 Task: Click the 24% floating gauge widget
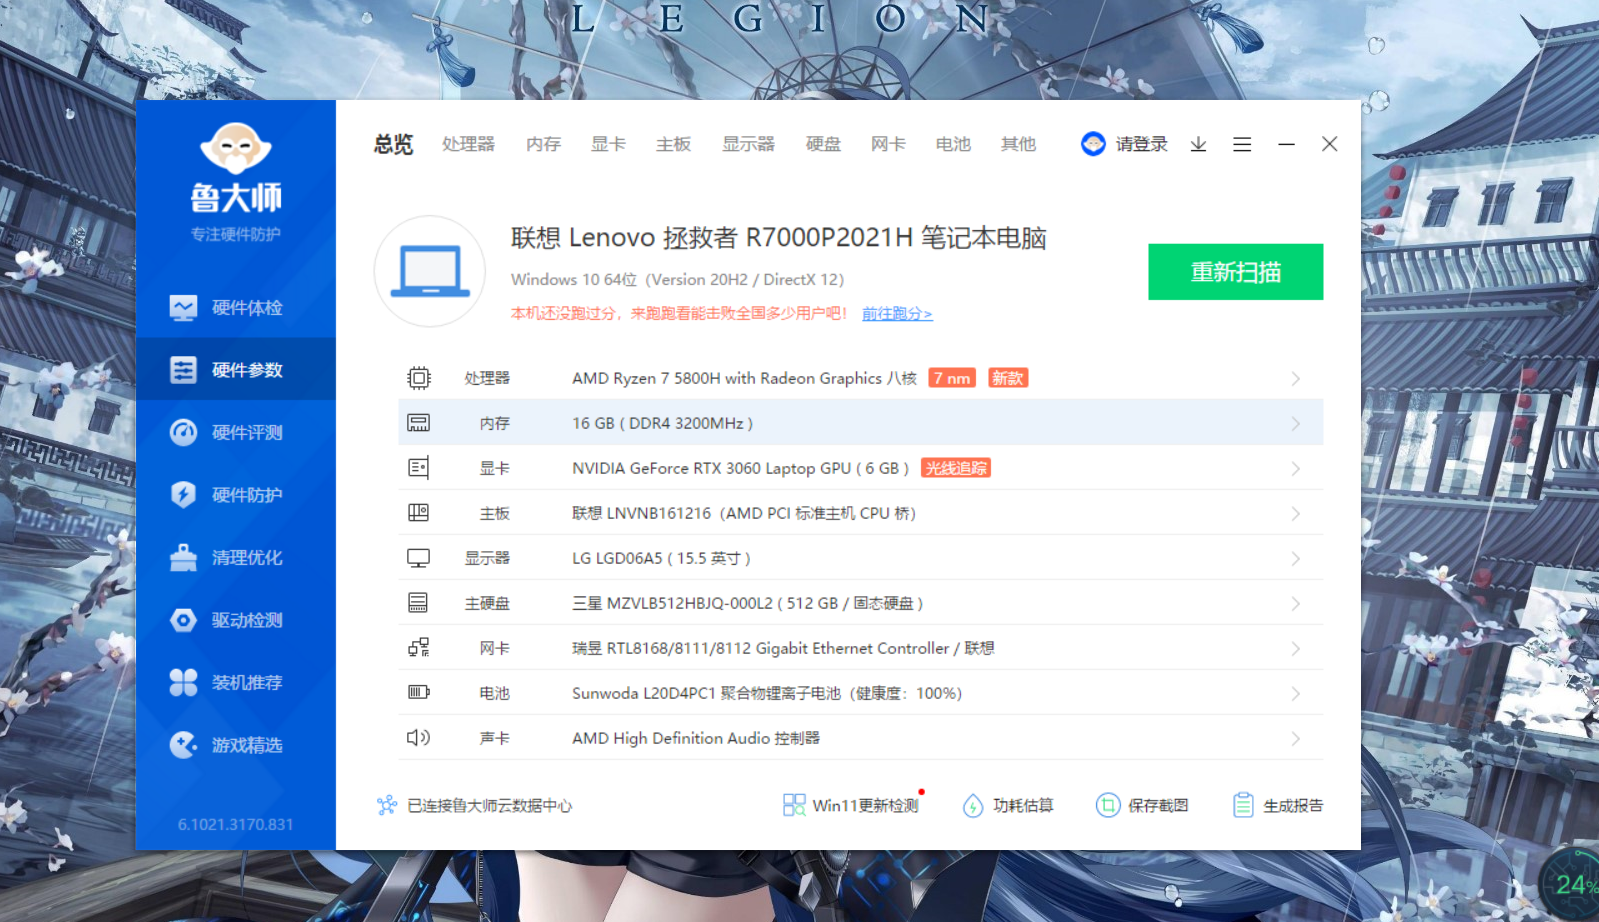click(1570, 883)
